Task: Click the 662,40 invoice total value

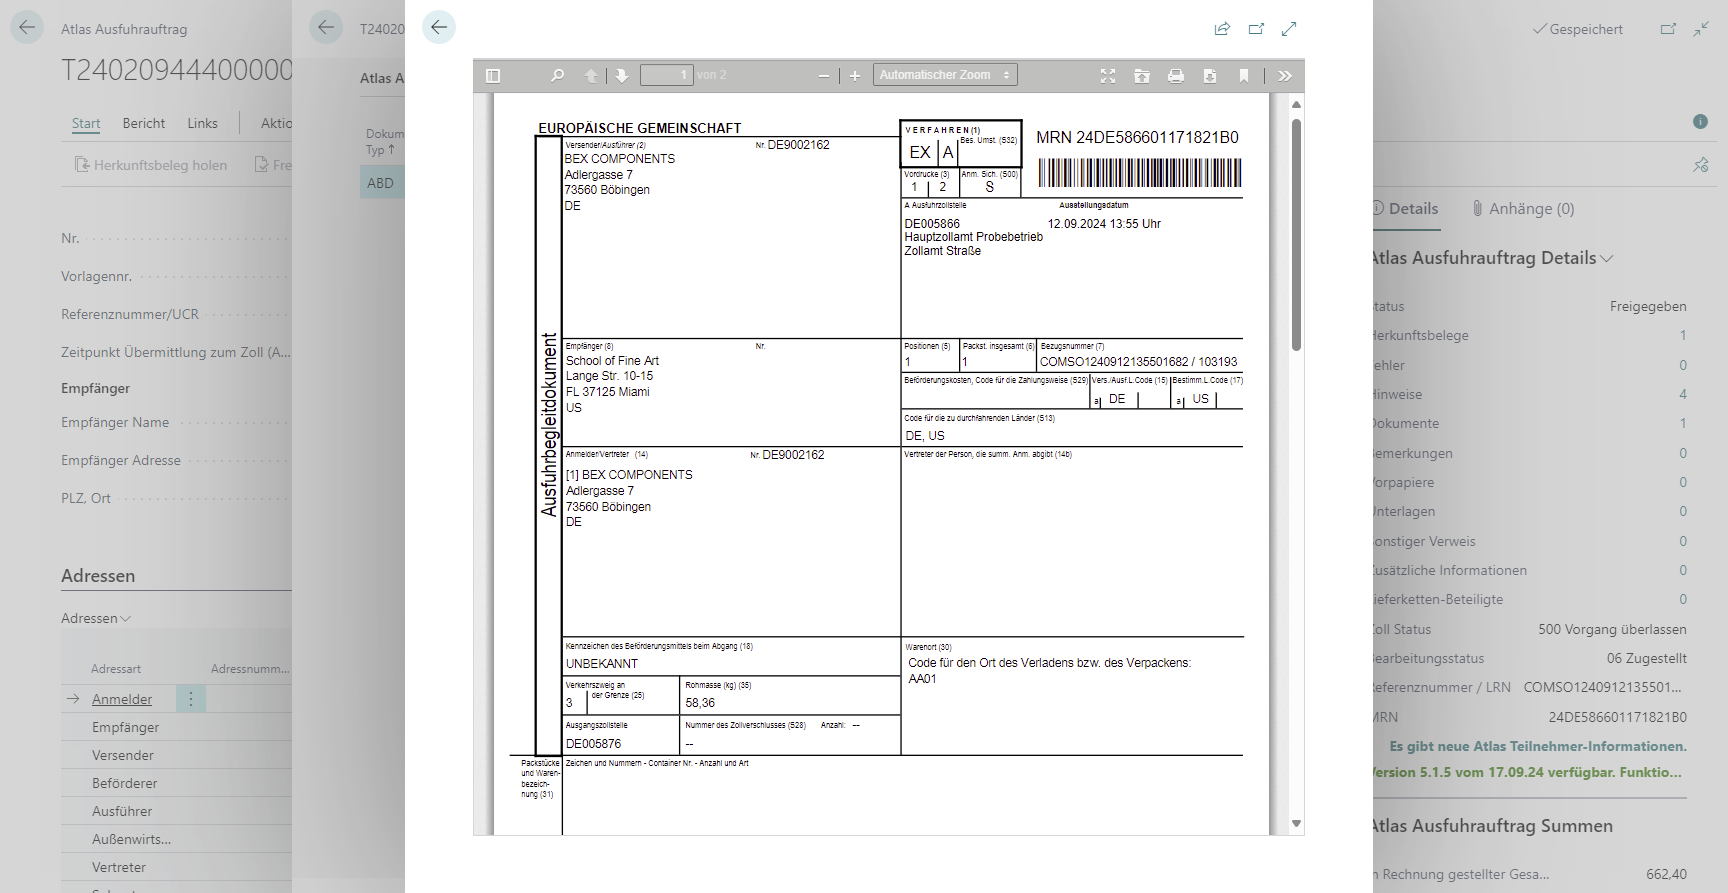Action: (1667, 874)
